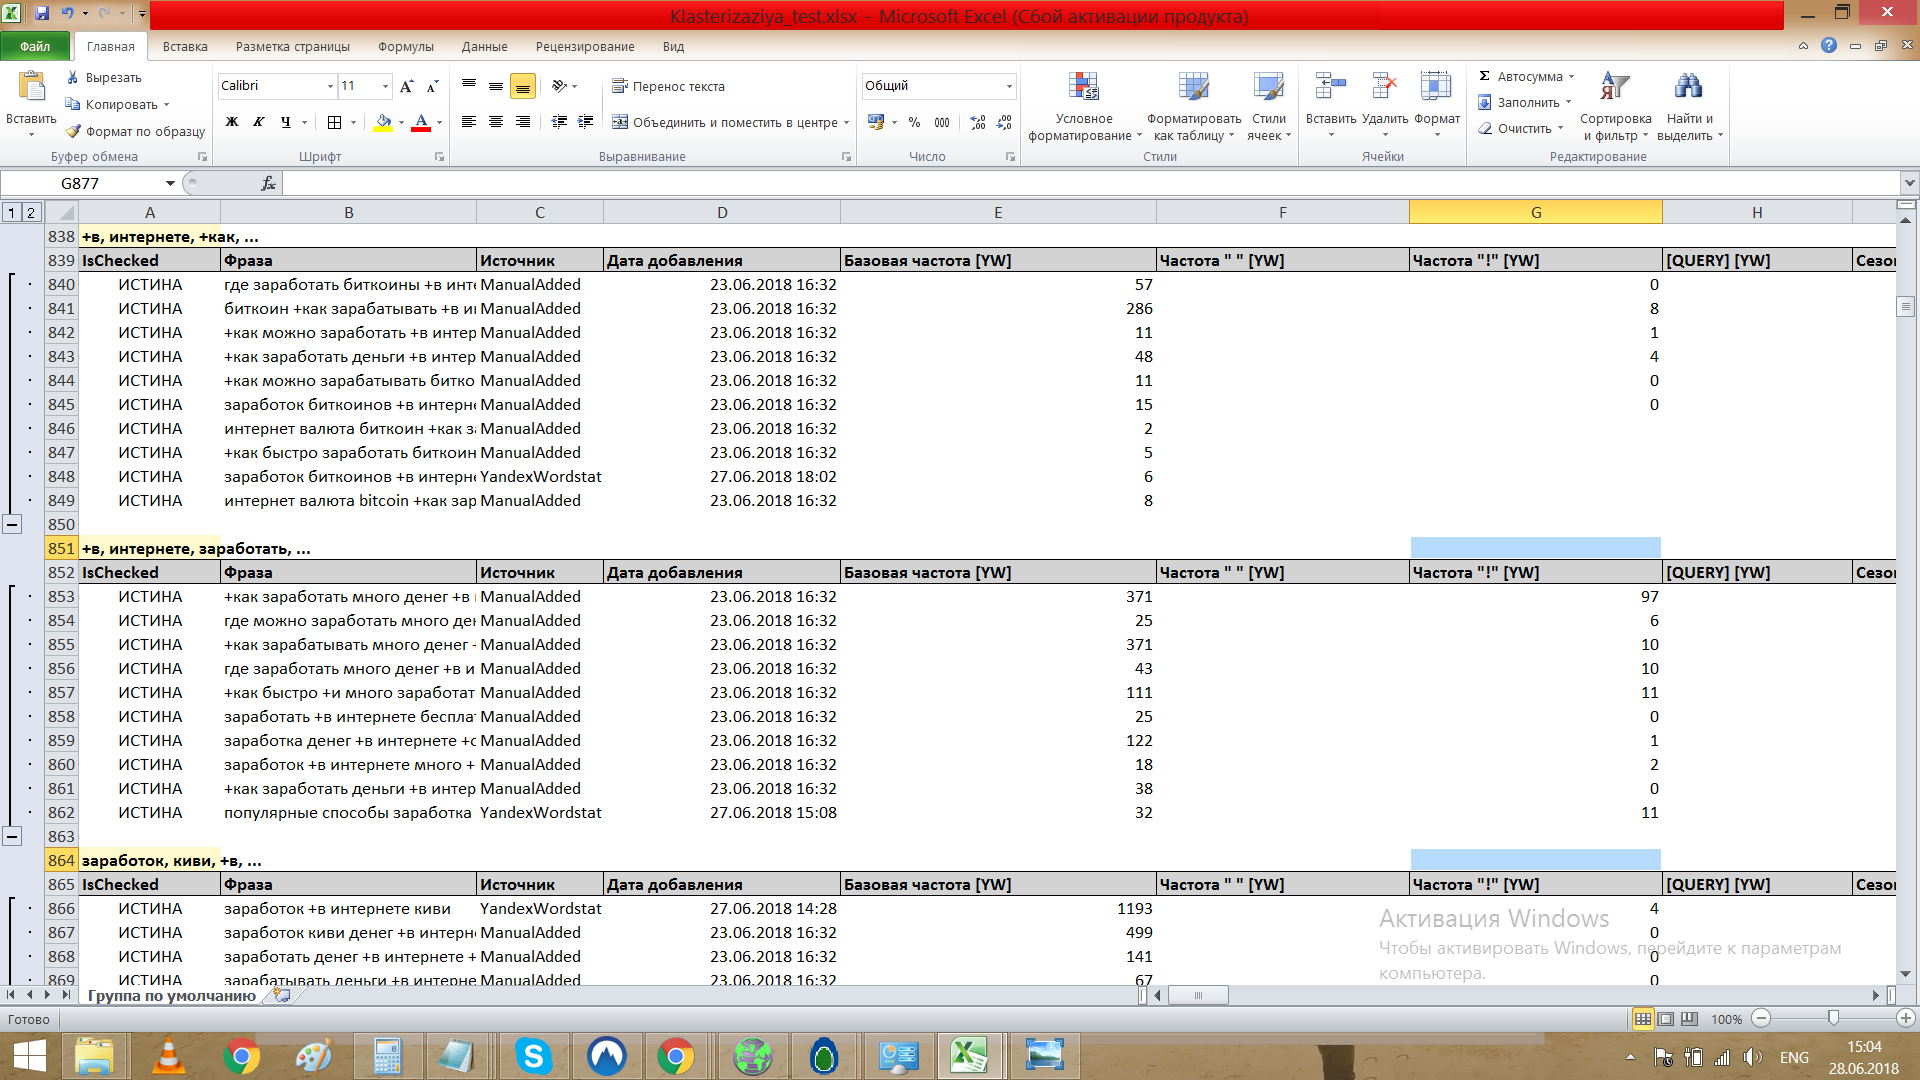
Task: Switch to the Вставка tab
Action: pyautogui.click(x=185, y=46)
